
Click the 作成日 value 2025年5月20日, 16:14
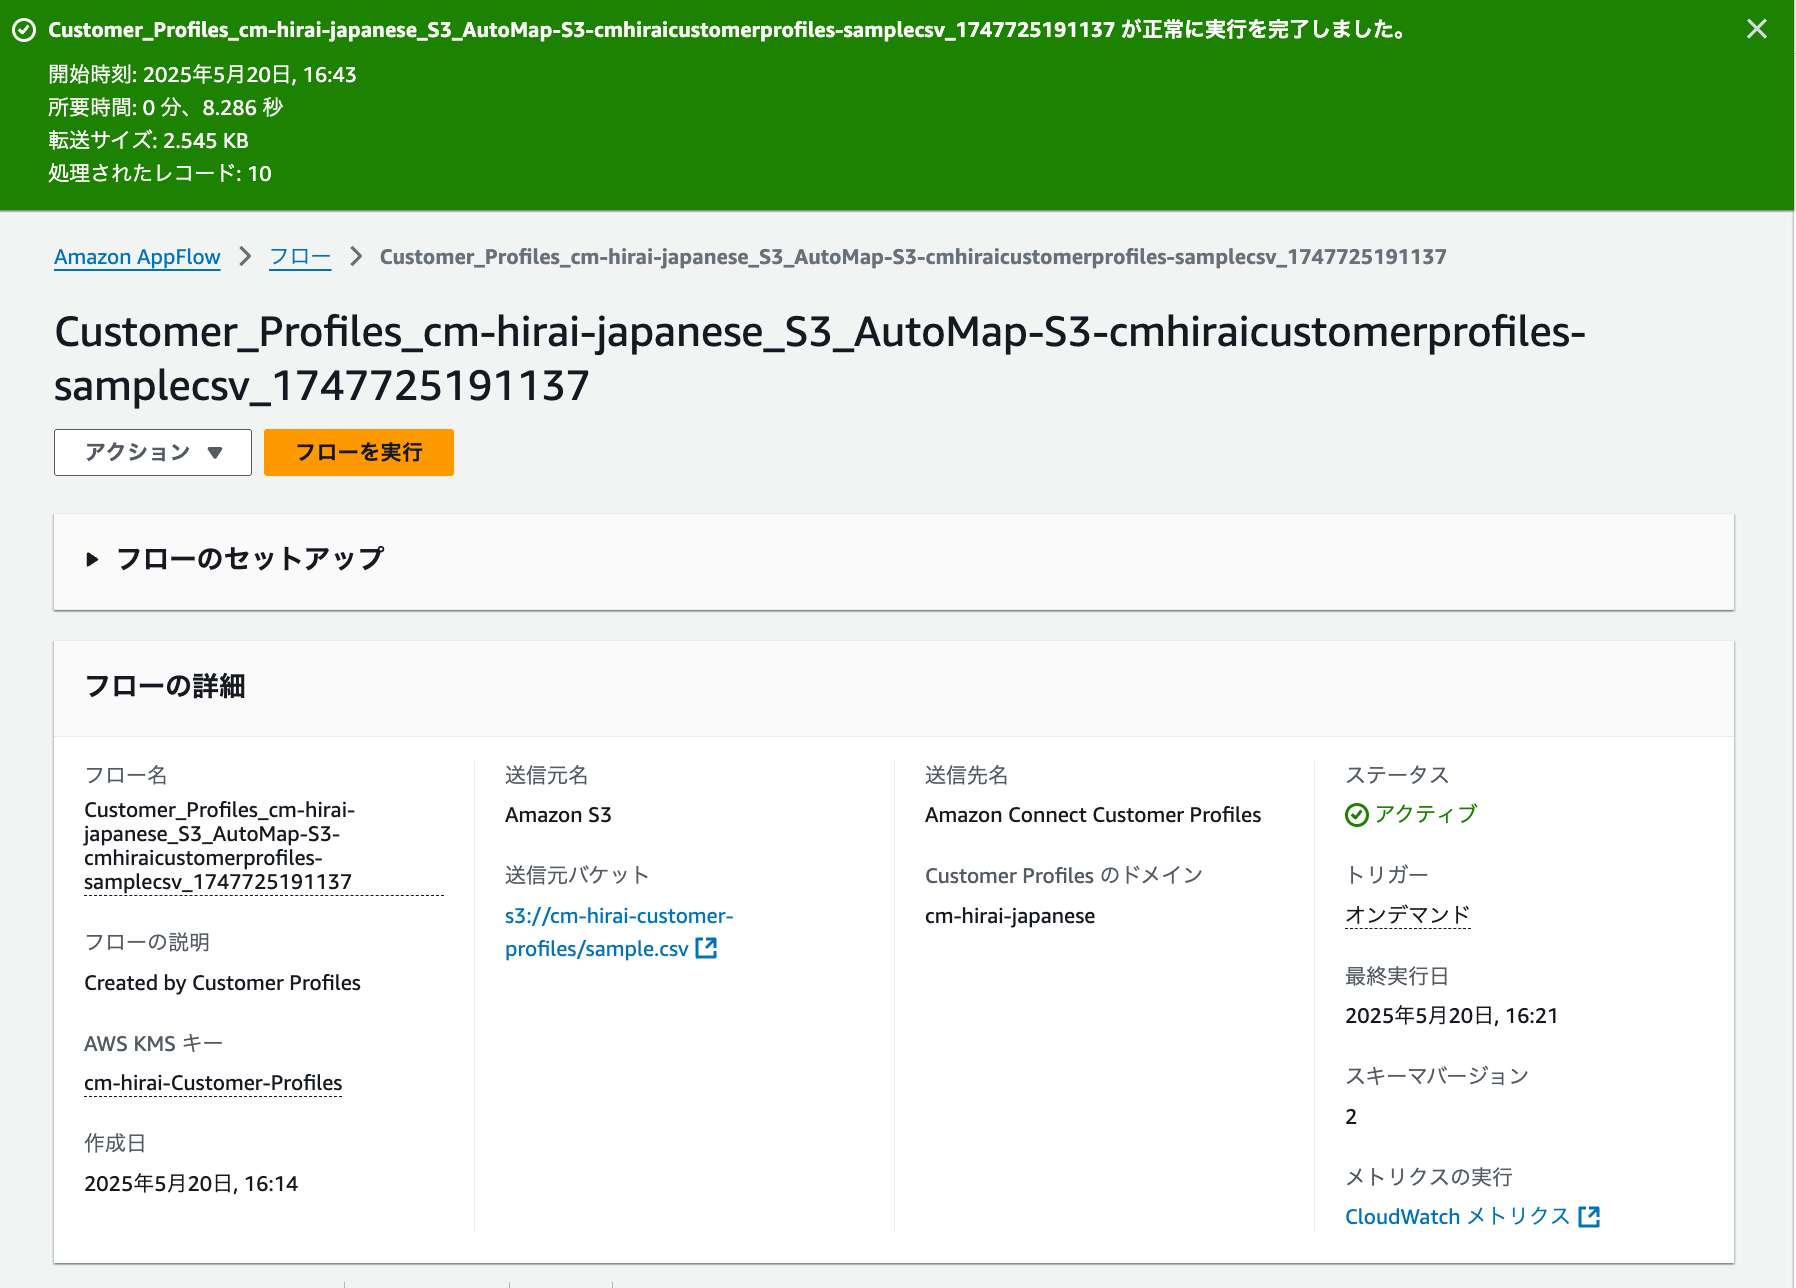pyautogui.click(x=191, y=1184)
